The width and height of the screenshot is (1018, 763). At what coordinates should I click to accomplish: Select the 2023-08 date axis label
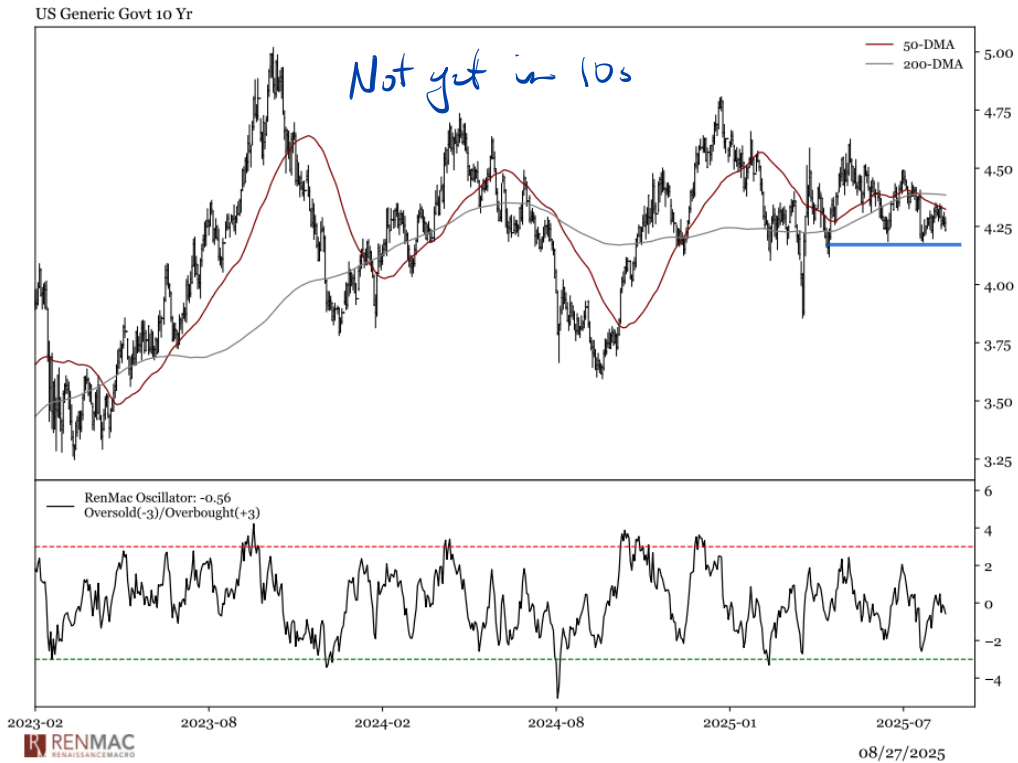210,720
